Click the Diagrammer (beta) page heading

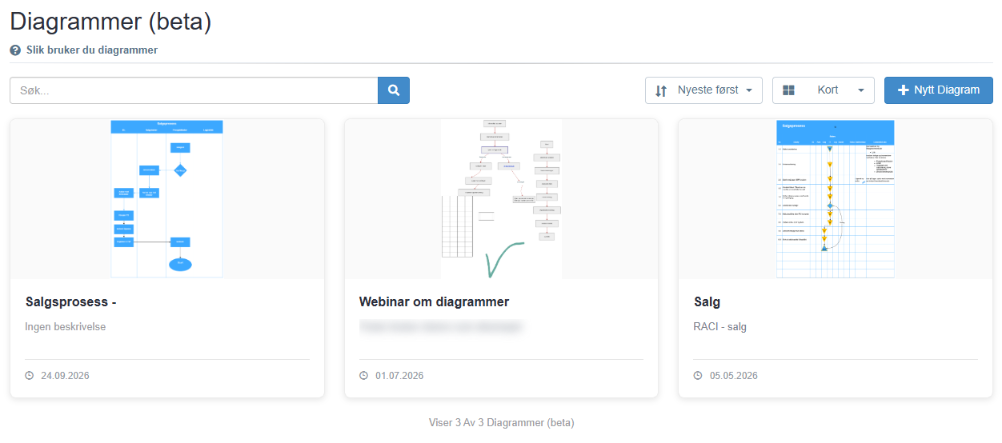point(111,21)
